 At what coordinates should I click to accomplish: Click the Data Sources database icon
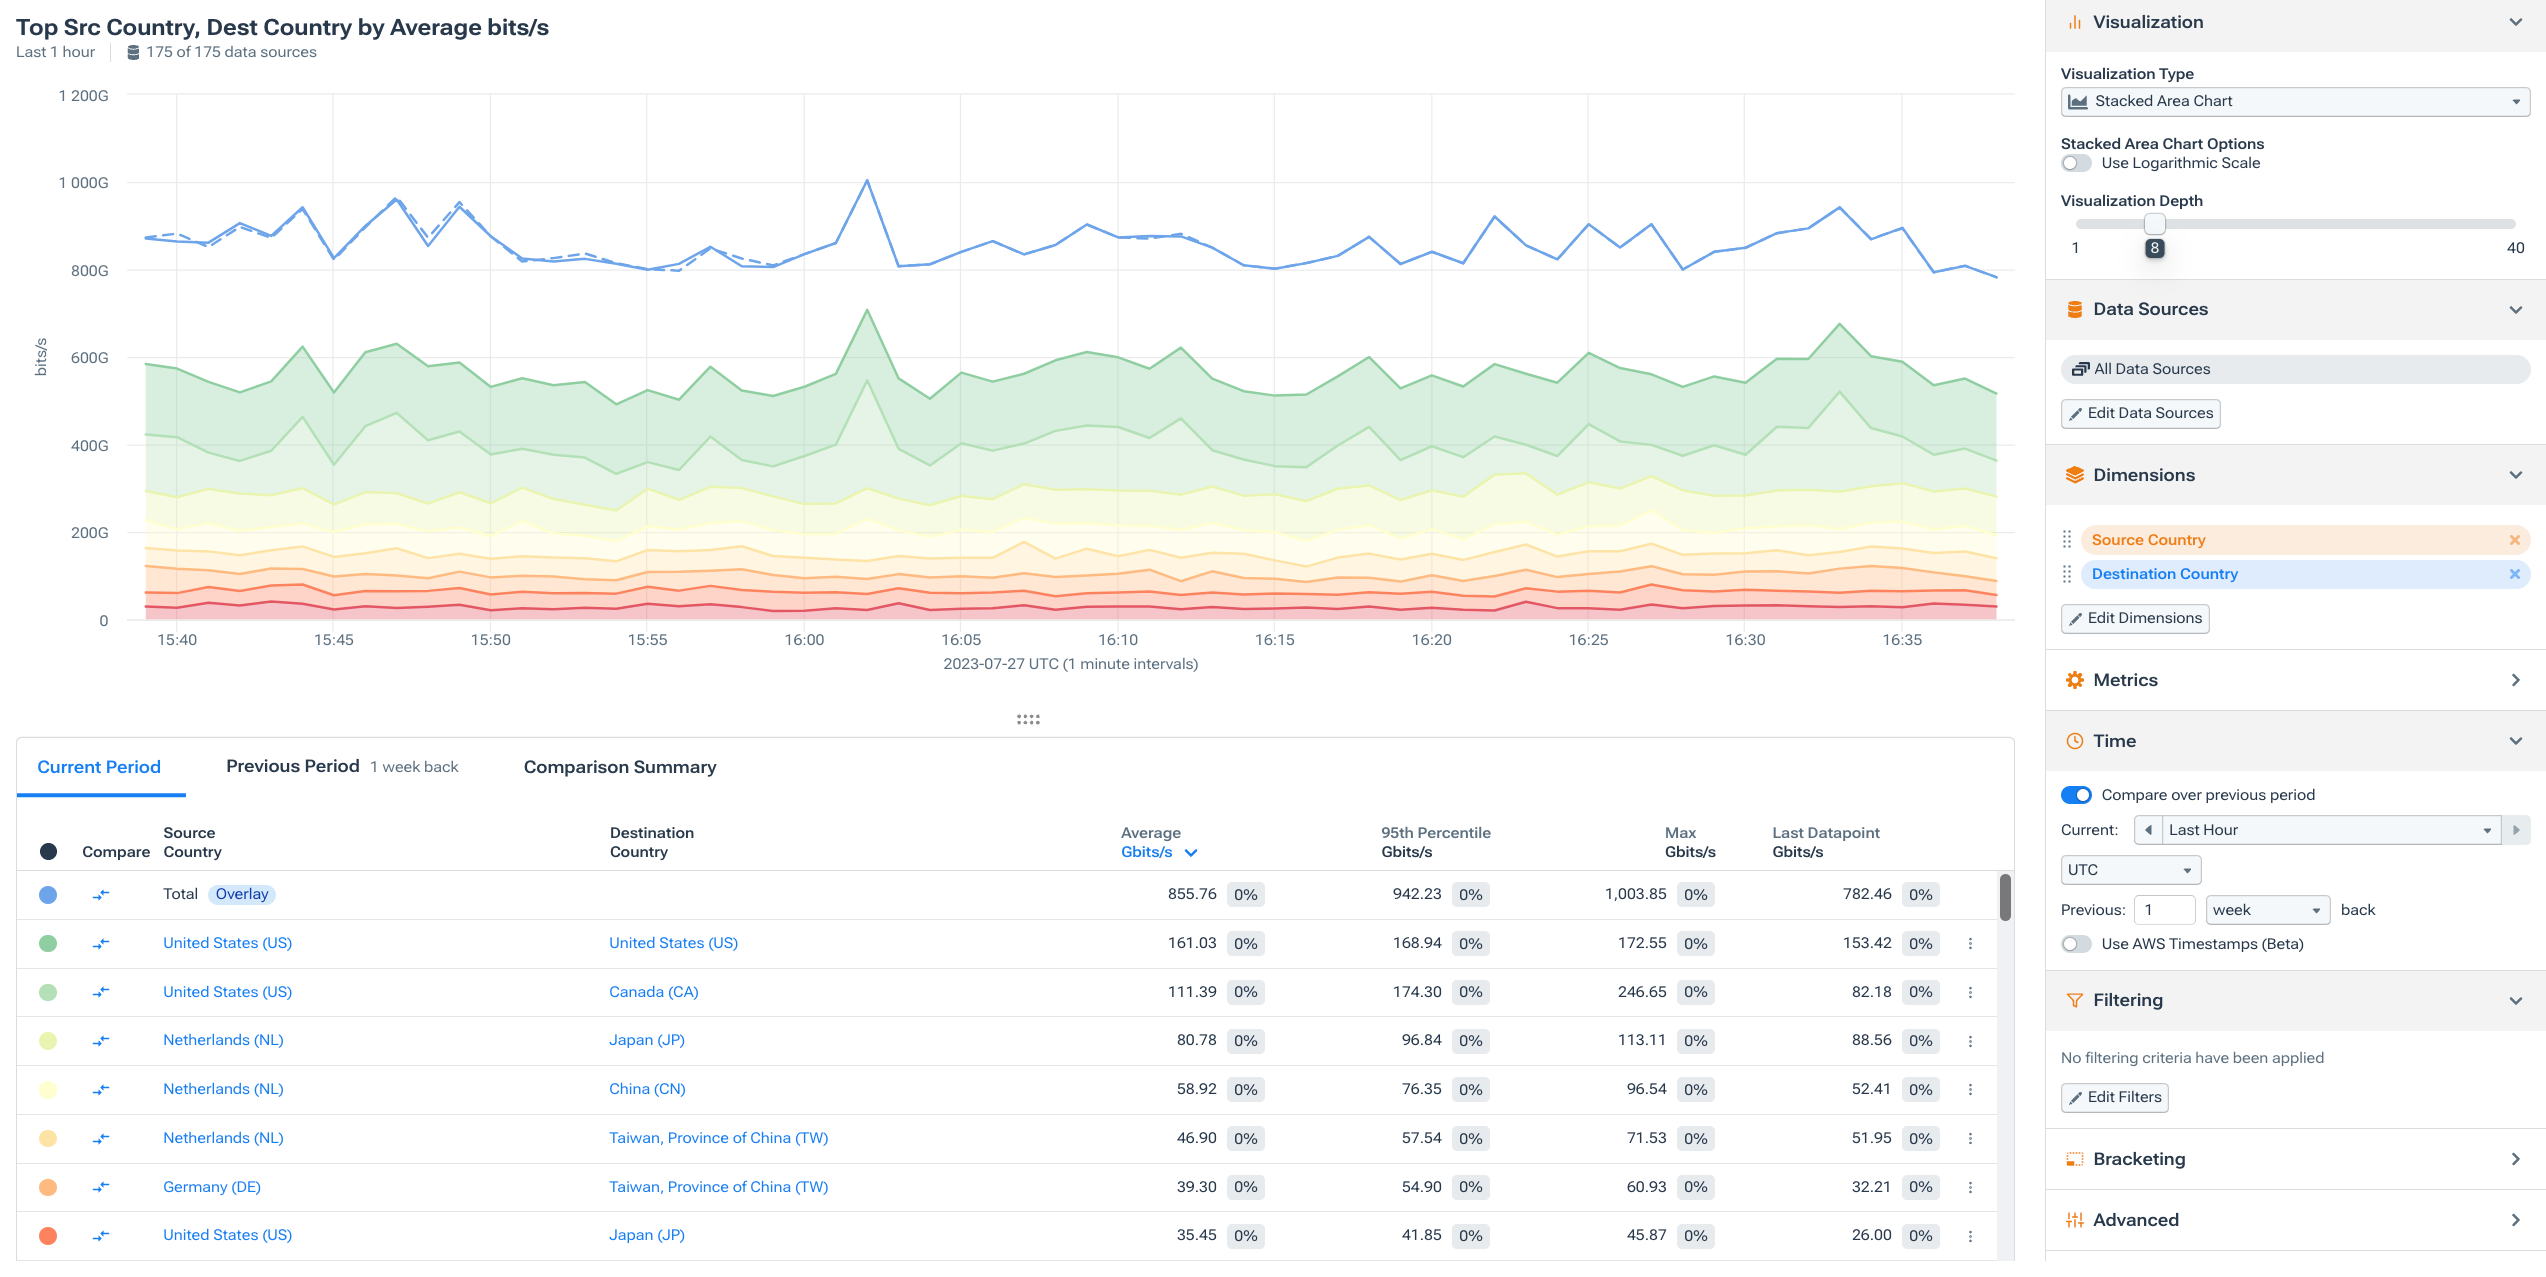click(2075, 309)
